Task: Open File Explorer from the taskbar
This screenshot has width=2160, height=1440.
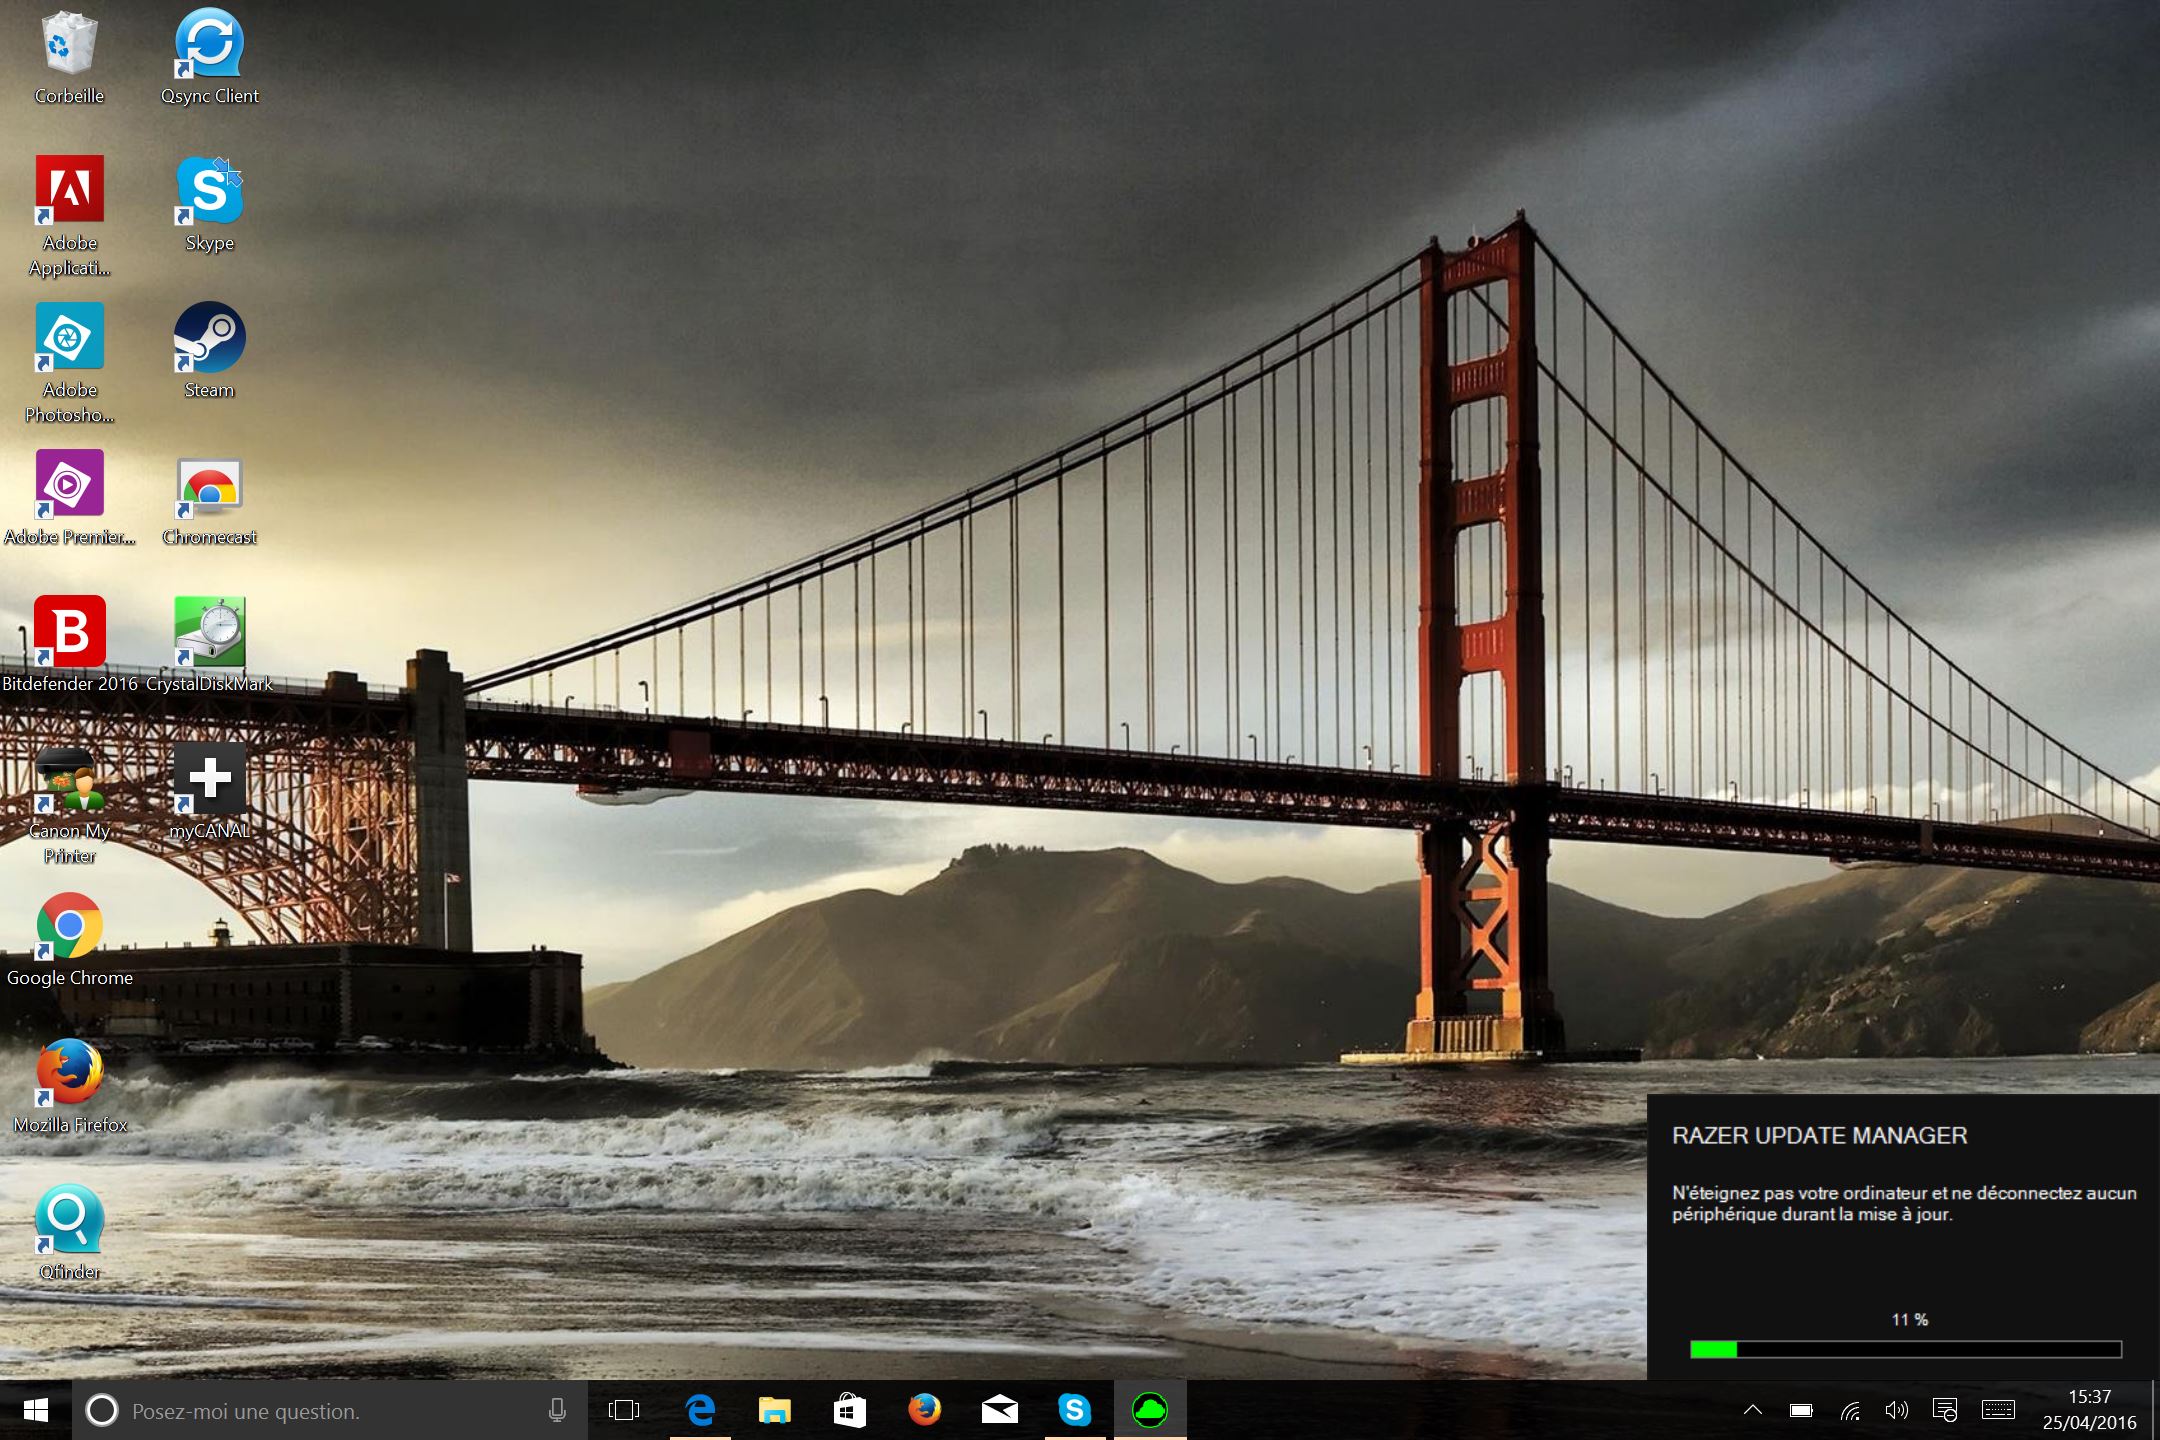Action: 775,1410
